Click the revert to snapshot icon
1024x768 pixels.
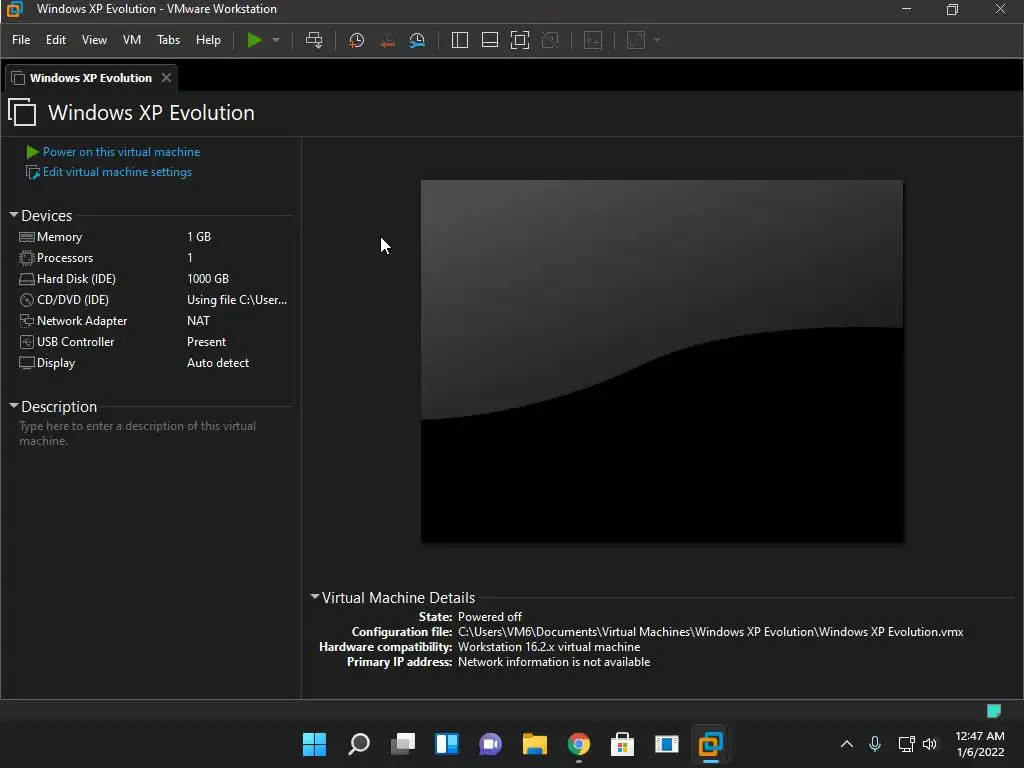coord(387,40)
